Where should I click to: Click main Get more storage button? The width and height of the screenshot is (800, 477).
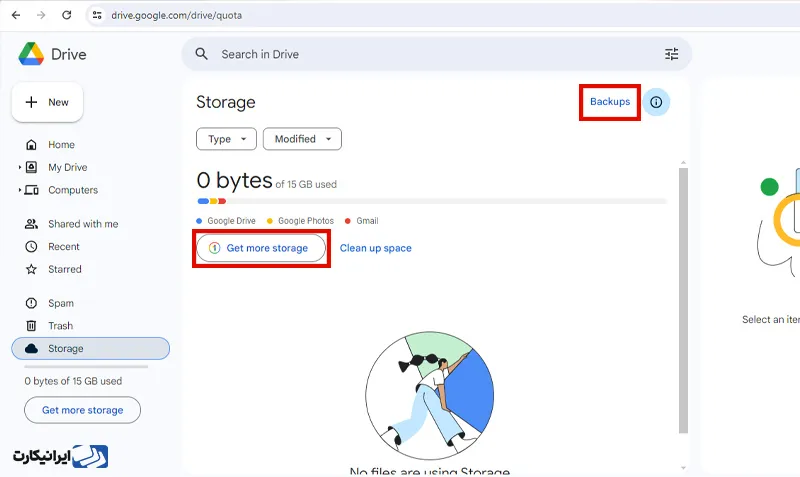pyautogui.click(x=261, y=248)
